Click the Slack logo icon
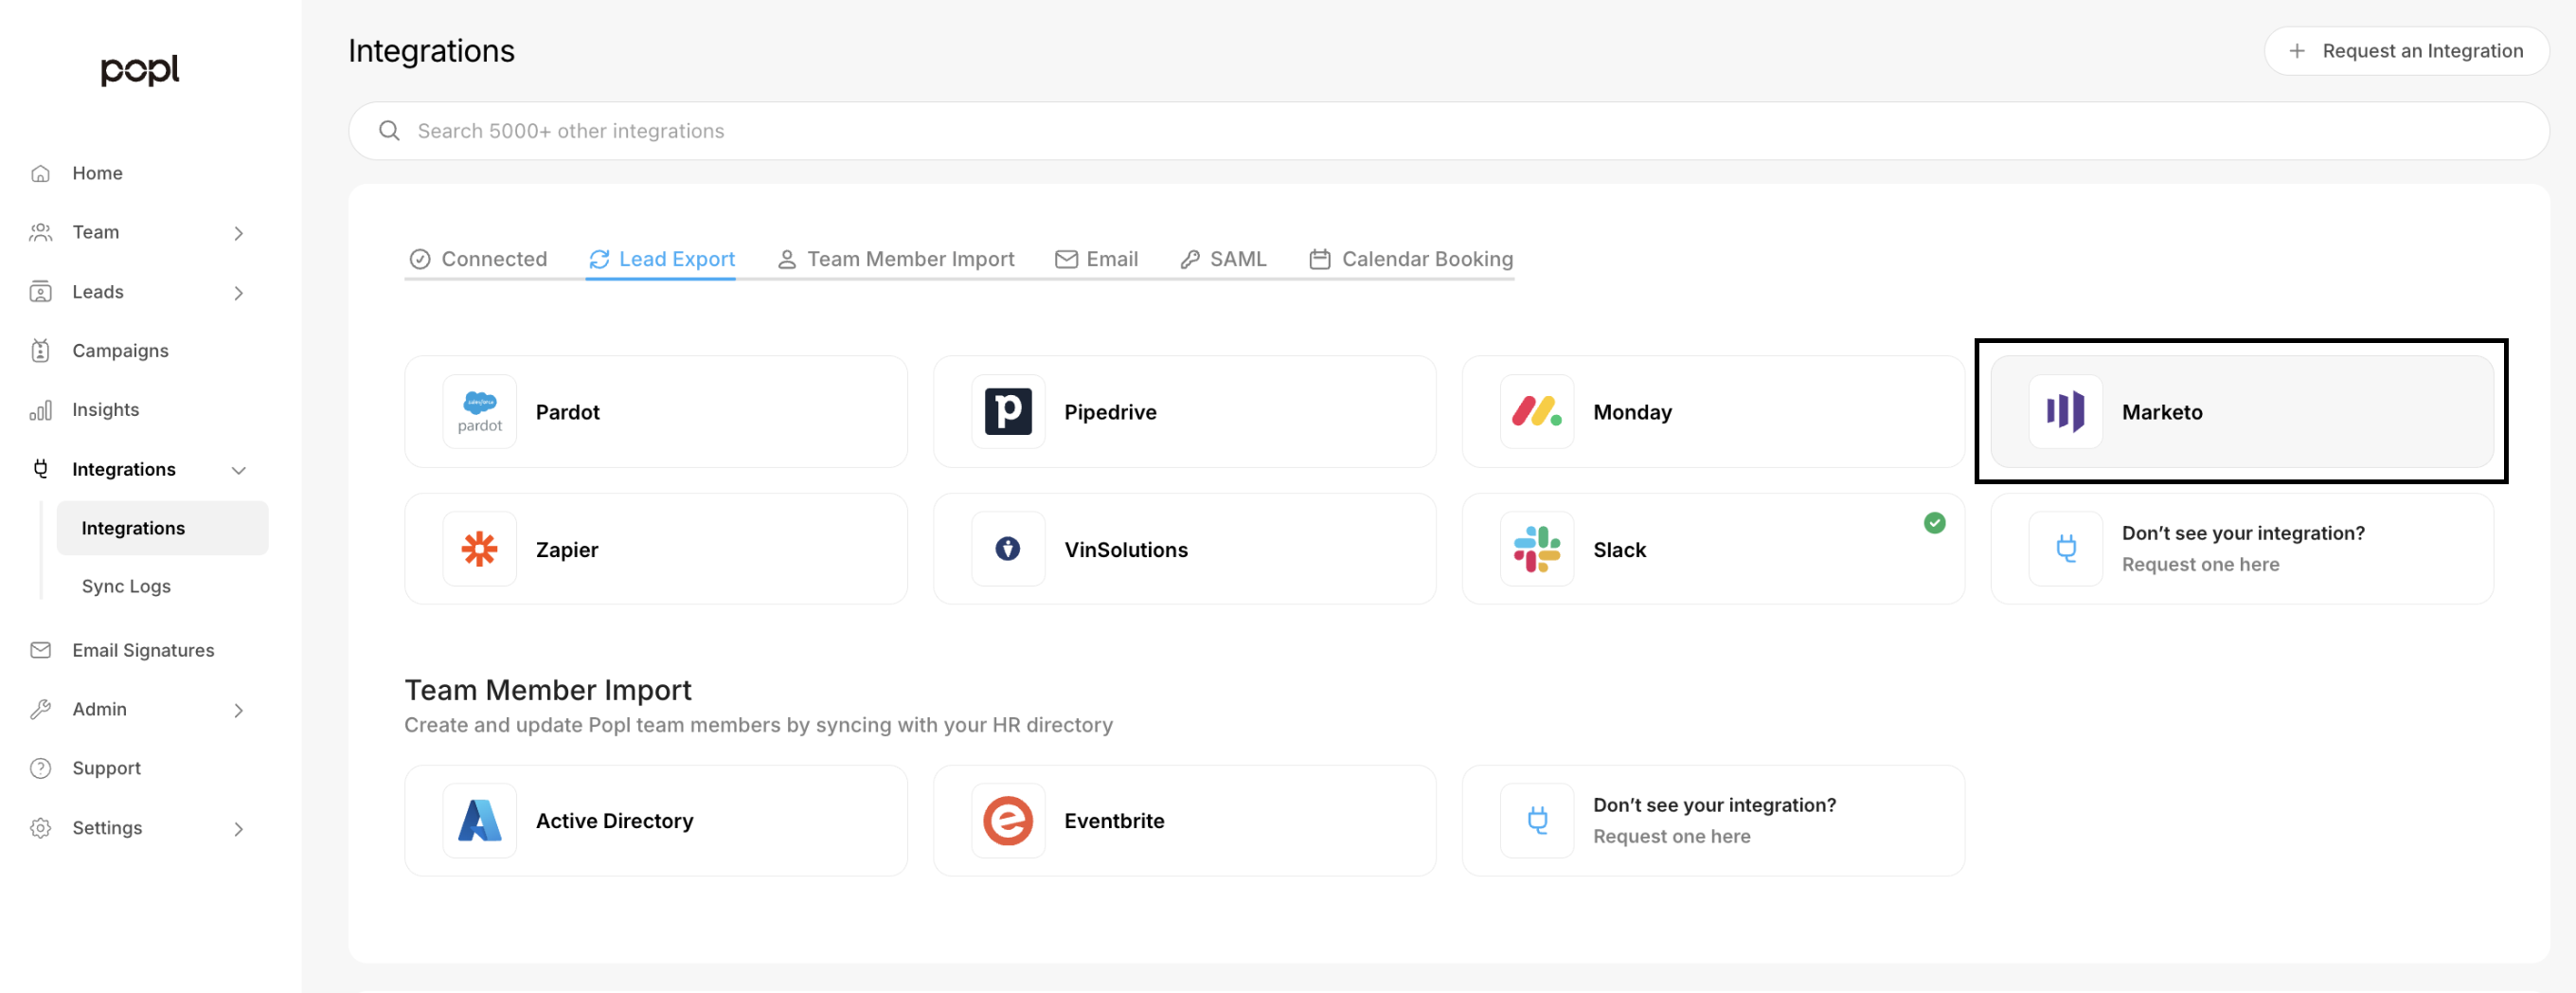This screenshot has width=2576, height=993. (x=1536, y=549)
